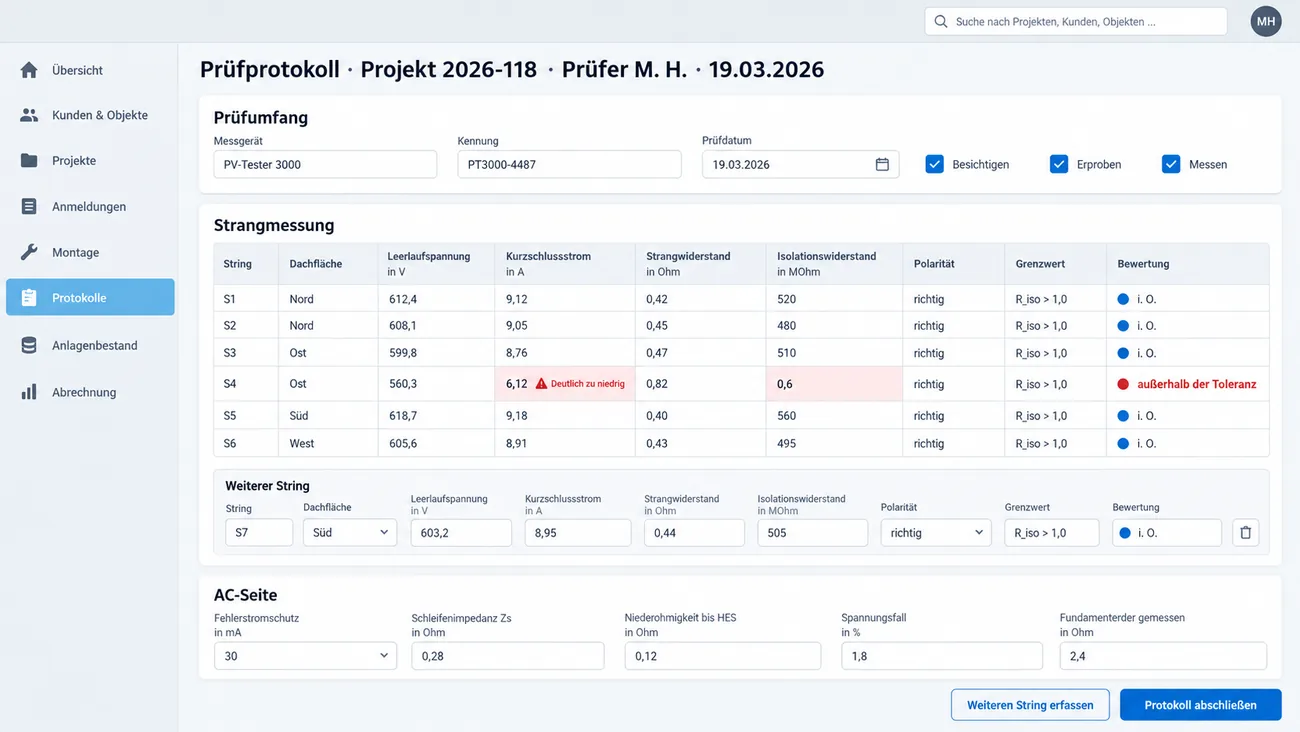Screen dimensions: 1300x732
Task: Click the Spannungsfall input field
Action: 942,656
